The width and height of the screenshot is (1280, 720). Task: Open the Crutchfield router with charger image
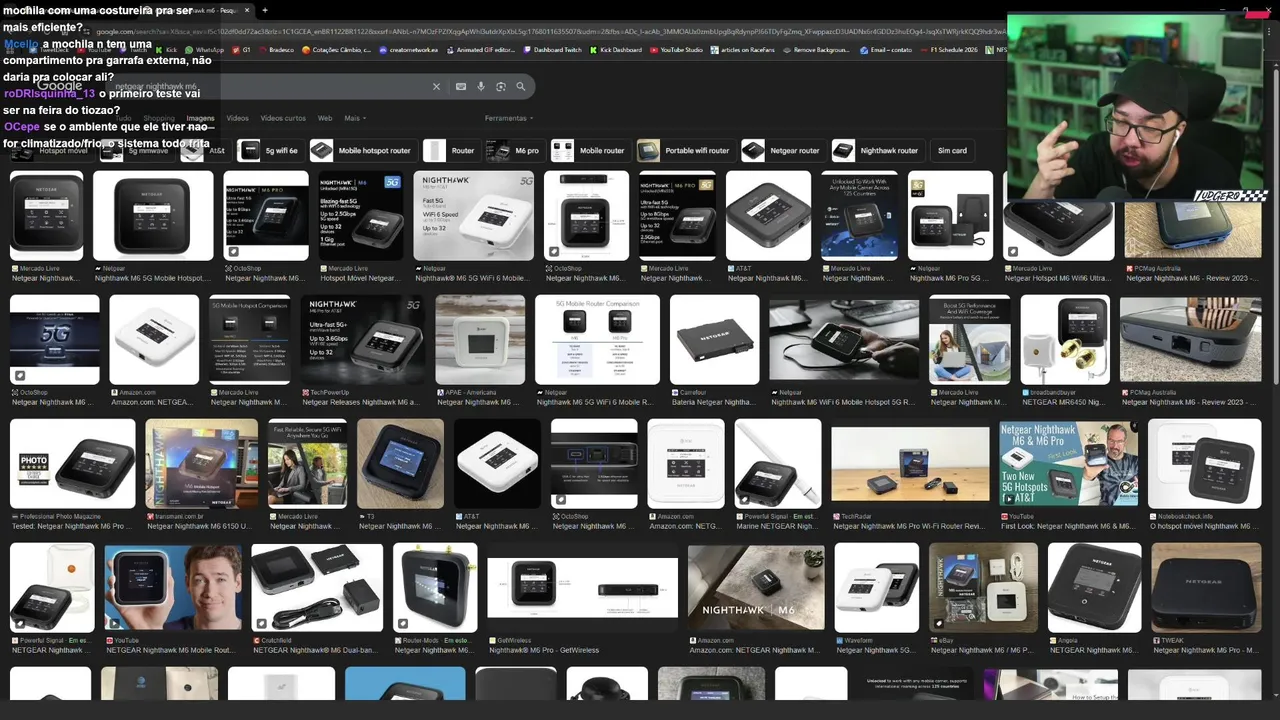pyautogui.click(x=317, y=588)
